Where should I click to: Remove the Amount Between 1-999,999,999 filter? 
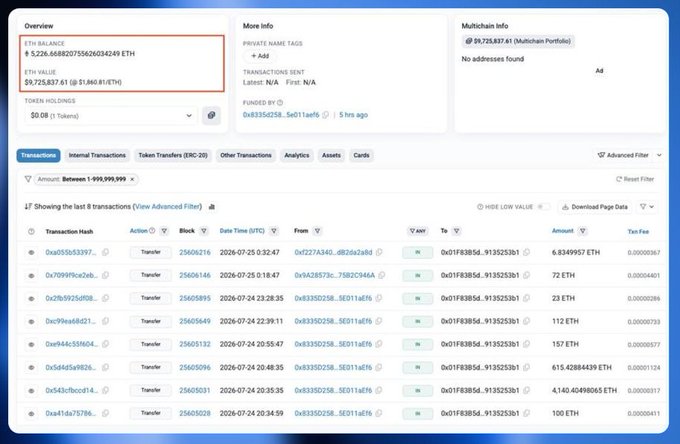tap(132, 179)
